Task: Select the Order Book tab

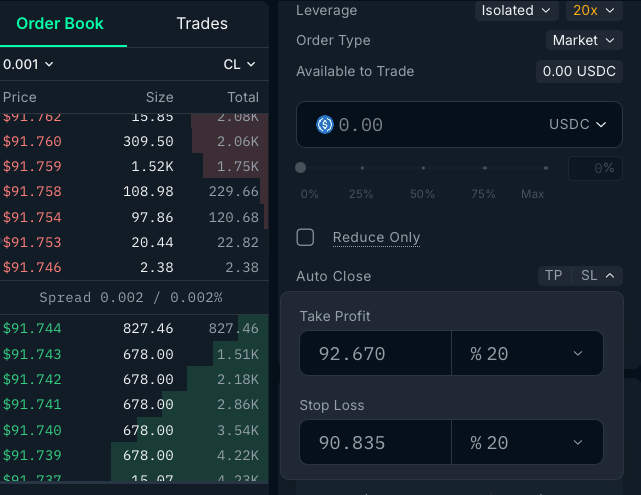Action: [x=60, y=24]
